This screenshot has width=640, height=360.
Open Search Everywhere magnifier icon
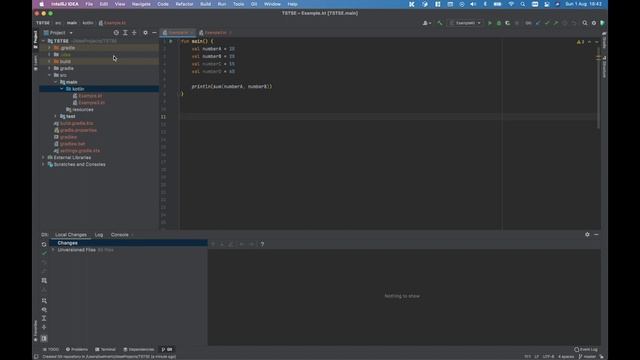pyautogui.click(x=585, y=23)
